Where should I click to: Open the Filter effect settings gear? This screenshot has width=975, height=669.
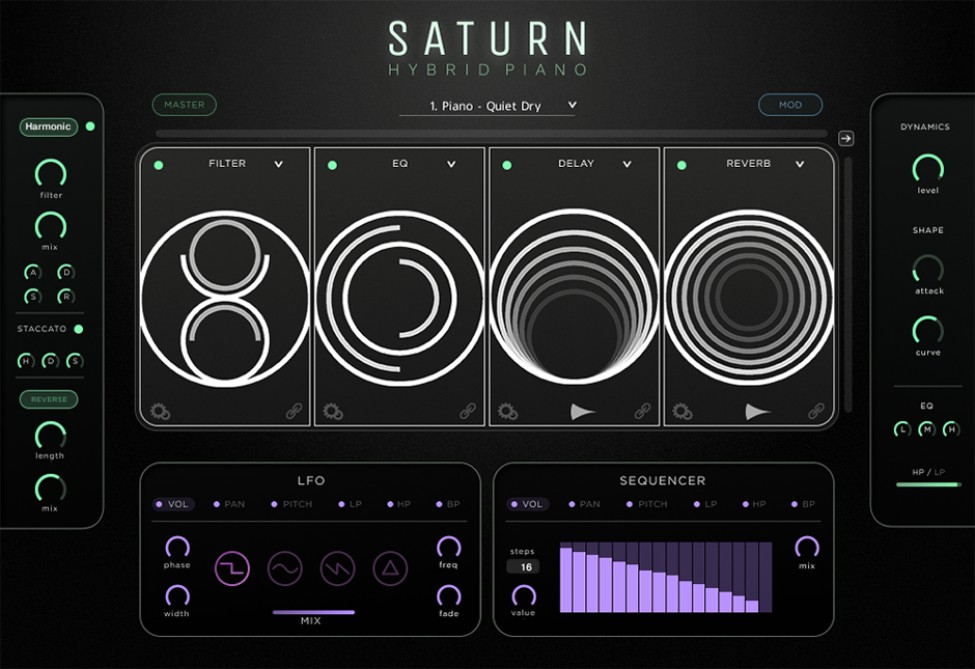[157, 409]
